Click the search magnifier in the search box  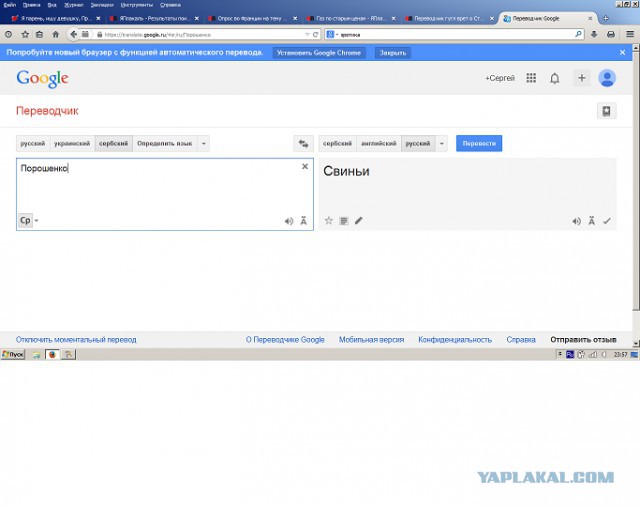click(x=578, y=35)
